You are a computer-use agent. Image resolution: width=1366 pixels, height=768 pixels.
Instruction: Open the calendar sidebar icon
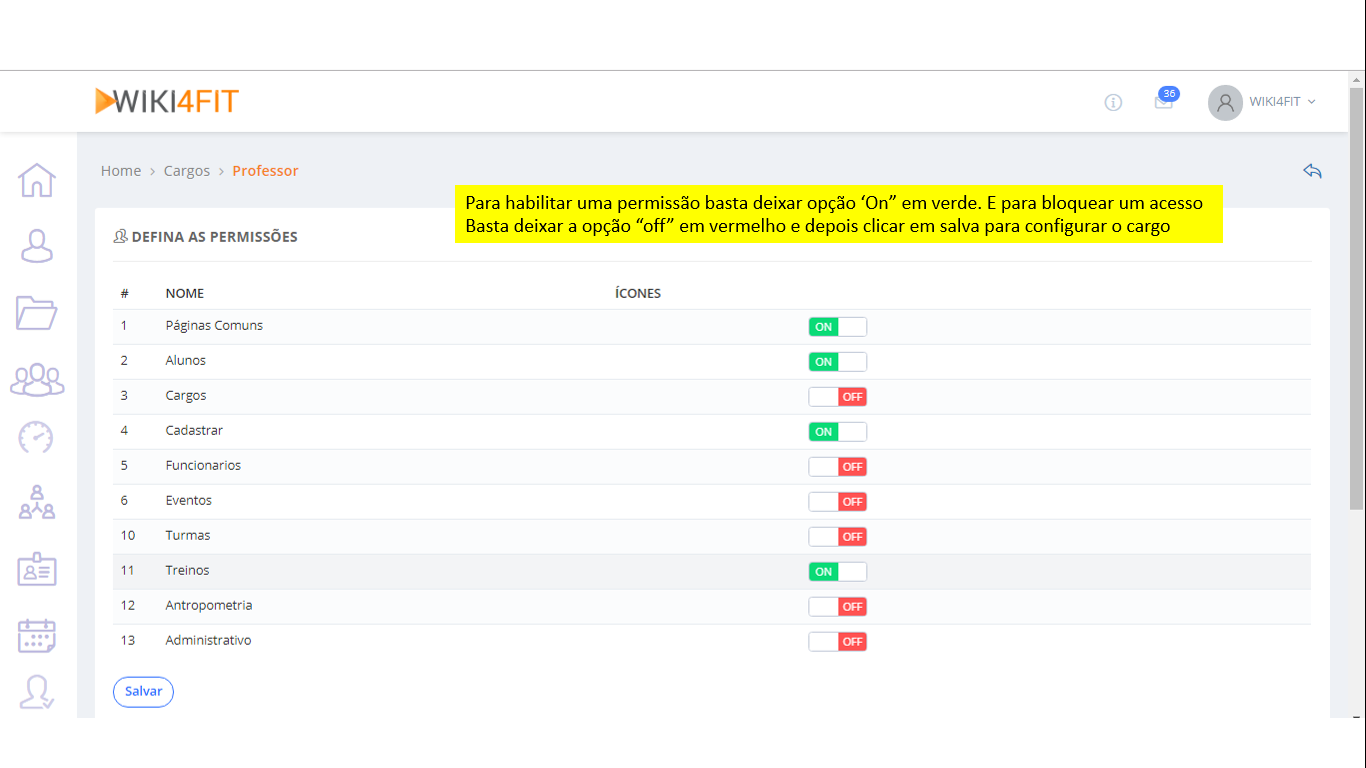[37, 635]
